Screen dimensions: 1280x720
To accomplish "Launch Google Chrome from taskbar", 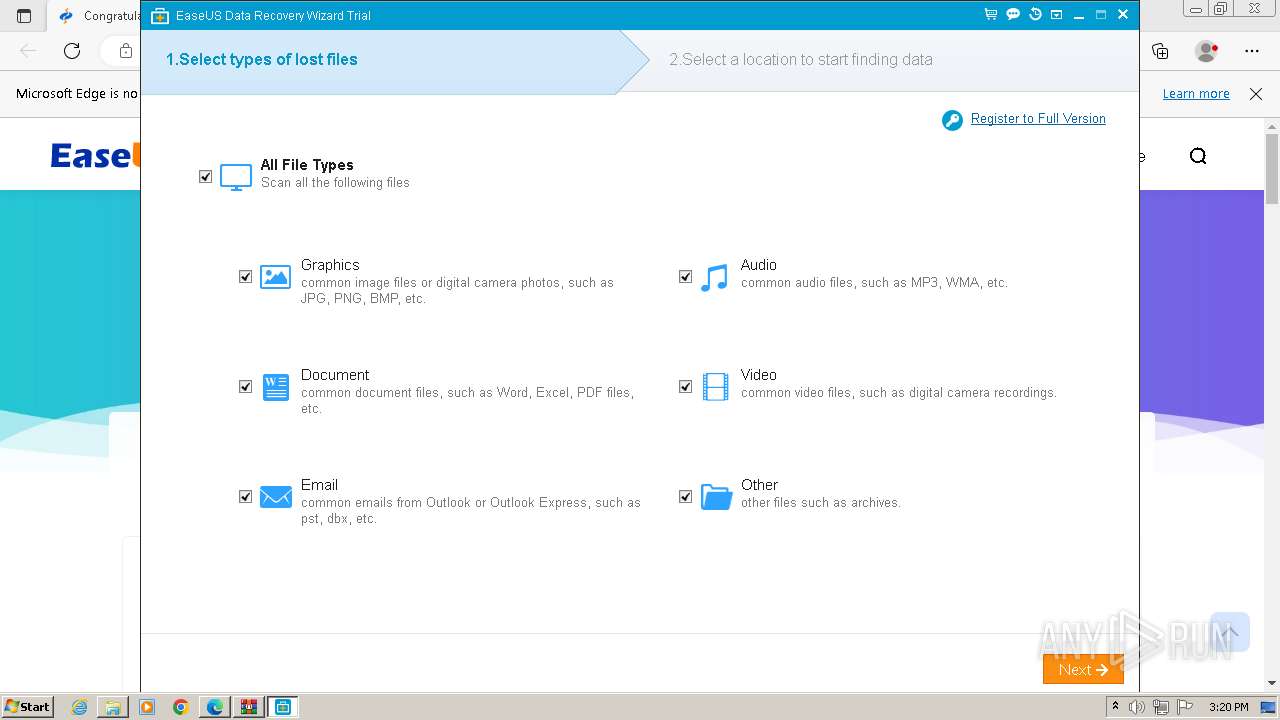I will coord(181,707).
